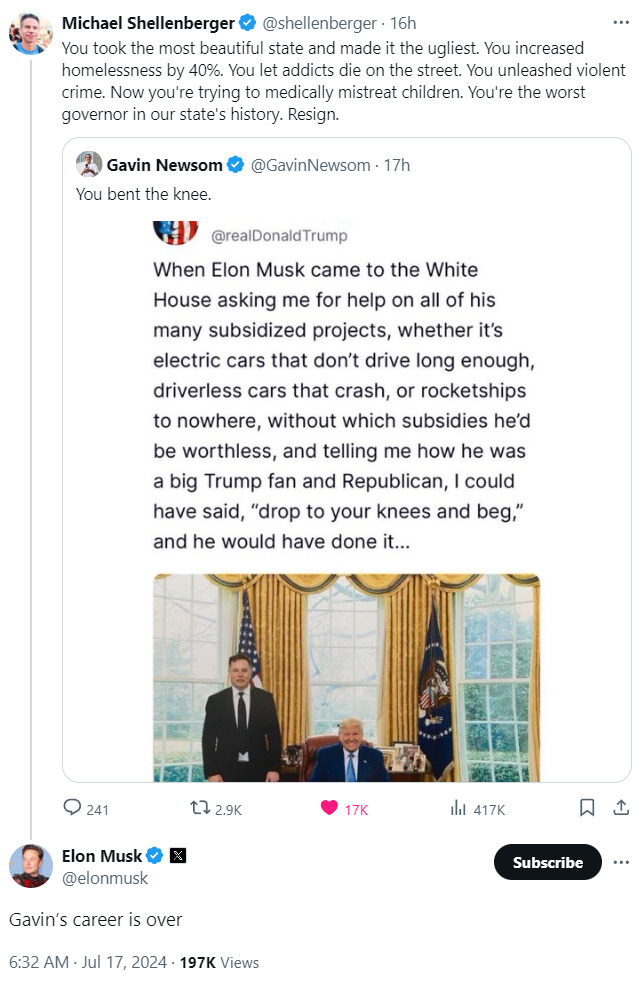Click Elon Musk's blue verified checkmark
642x981 pixels.
point(155,856)
